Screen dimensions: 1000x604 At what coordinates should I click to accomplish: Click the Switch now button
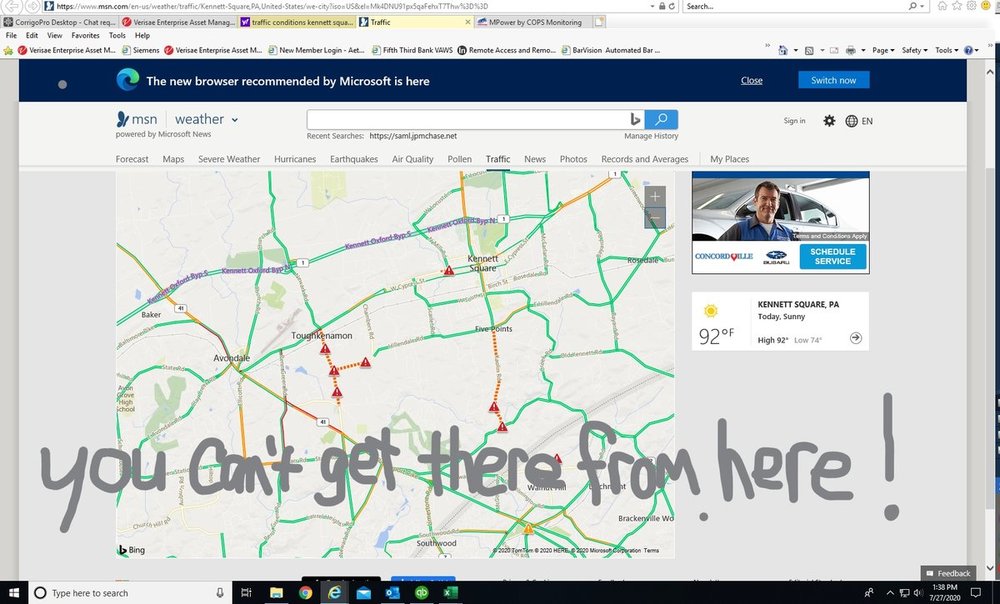[834, 80]
